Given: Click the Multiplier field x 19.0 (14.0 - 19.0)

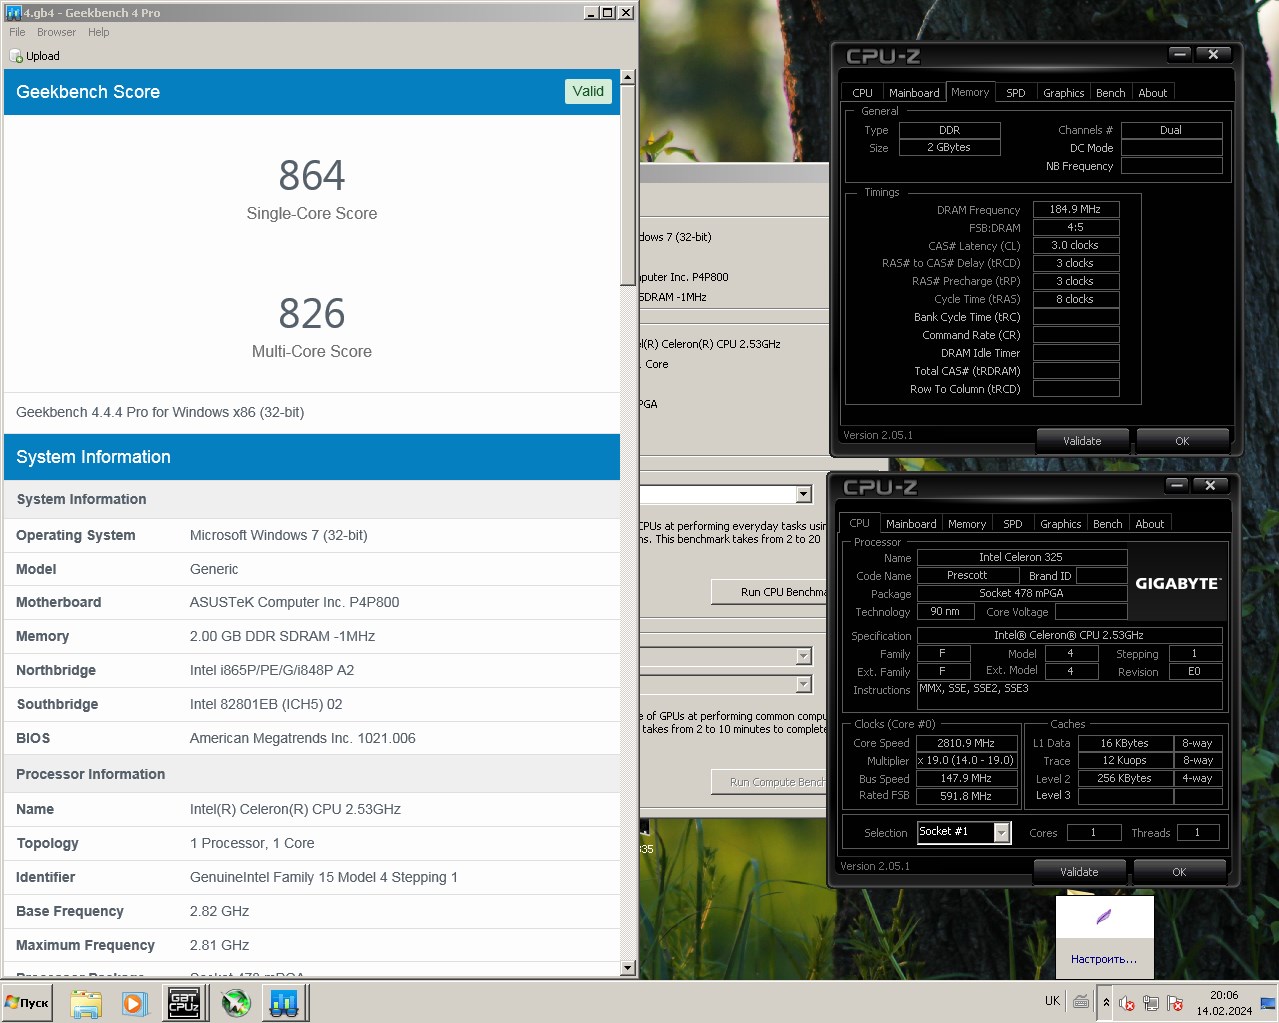Looking at the screenshot, I should (x=966, y=760).
